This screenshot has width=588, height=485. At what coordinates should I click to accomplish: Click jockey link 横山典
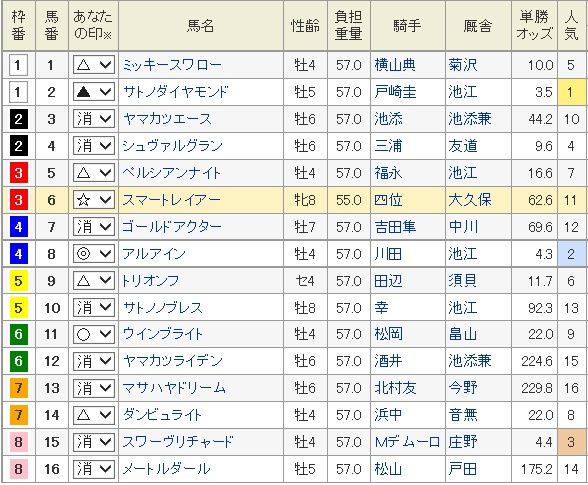(395, 65)
